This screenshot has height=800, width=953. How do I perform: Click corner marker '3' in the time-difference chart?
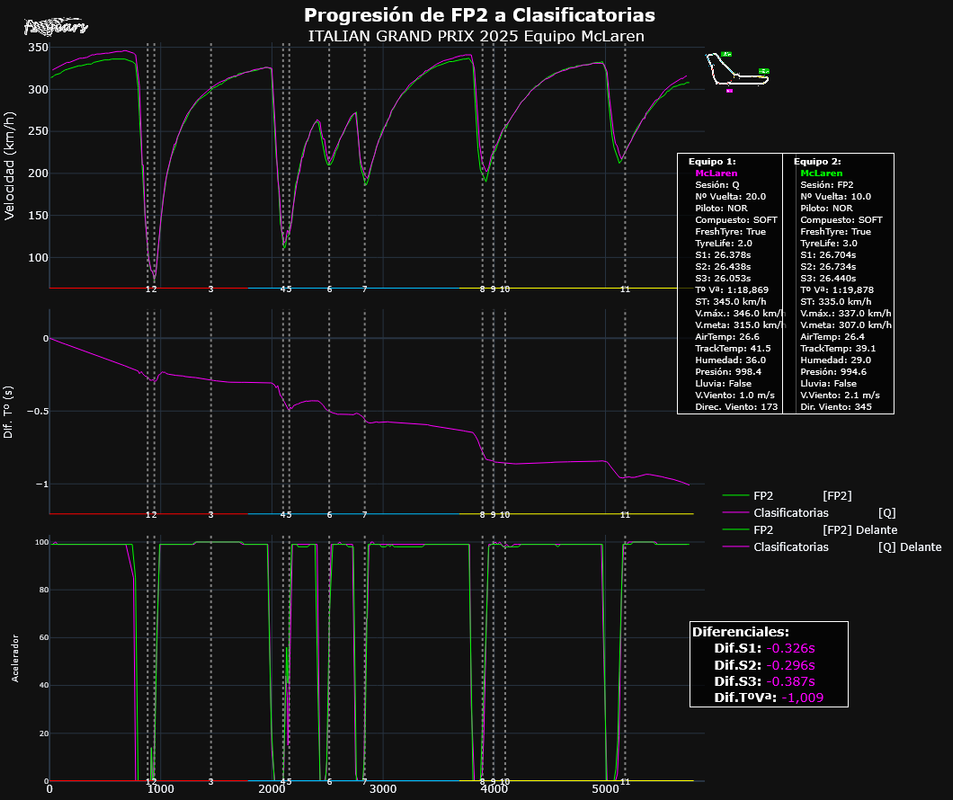pos(211,515)
